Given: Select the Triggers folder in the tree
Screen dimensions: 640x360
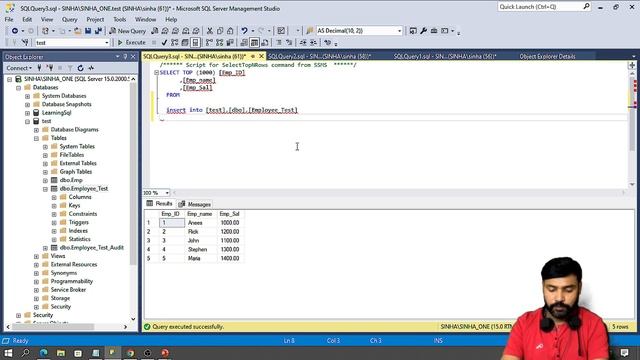Looking at the screenshot, I should click(x=78, y=222).
